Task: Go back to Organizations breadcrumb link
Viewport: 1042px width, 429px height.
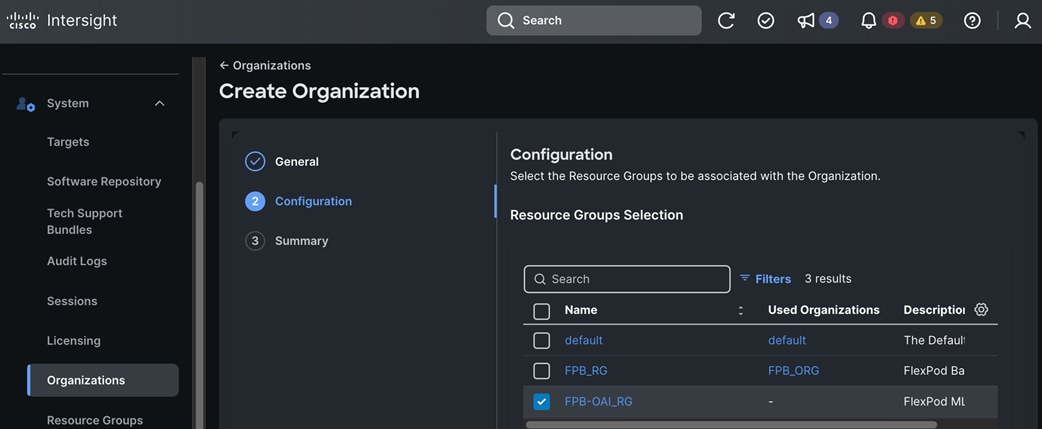Action: point(265,66)
